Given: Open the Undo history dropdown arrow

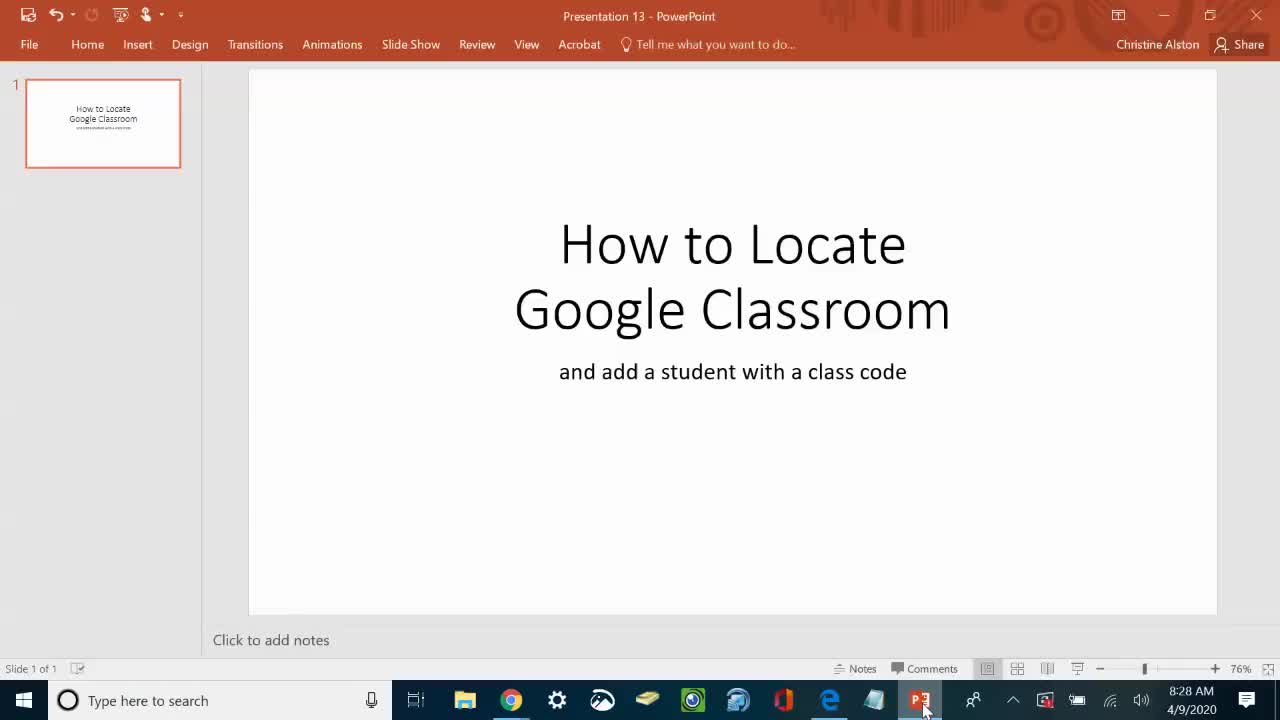Looking at the screenshot, I should [73, 15].
